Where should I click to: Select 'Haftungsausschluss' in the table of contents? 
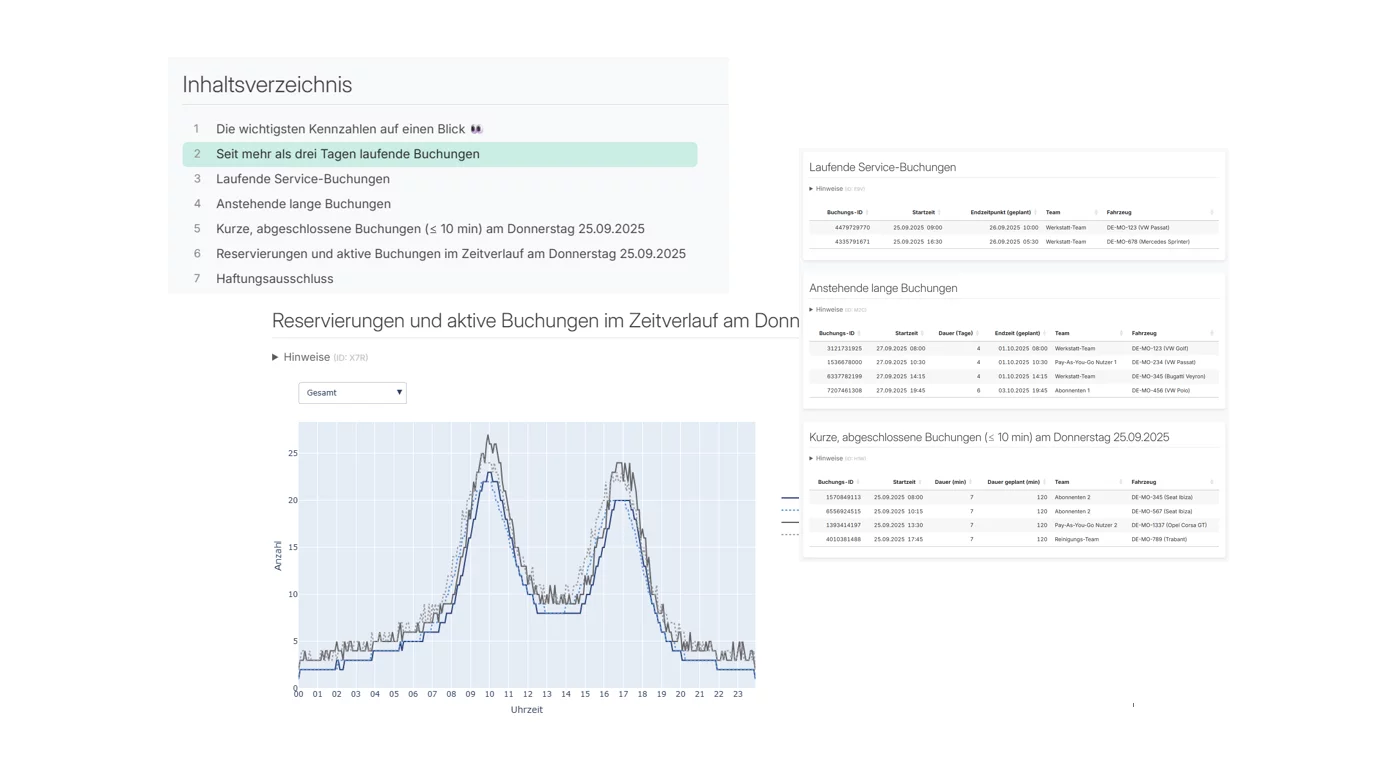pos(274,279)
